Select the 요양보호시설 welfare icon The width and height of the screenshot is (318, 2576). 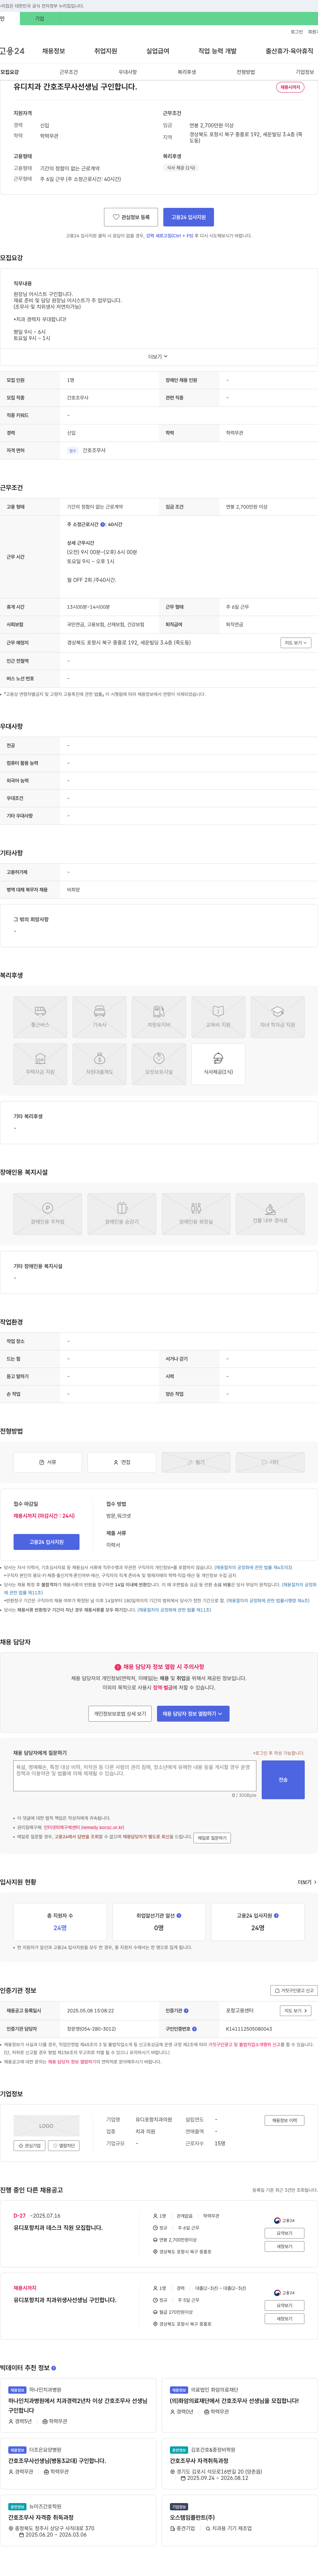point(159,1064)
